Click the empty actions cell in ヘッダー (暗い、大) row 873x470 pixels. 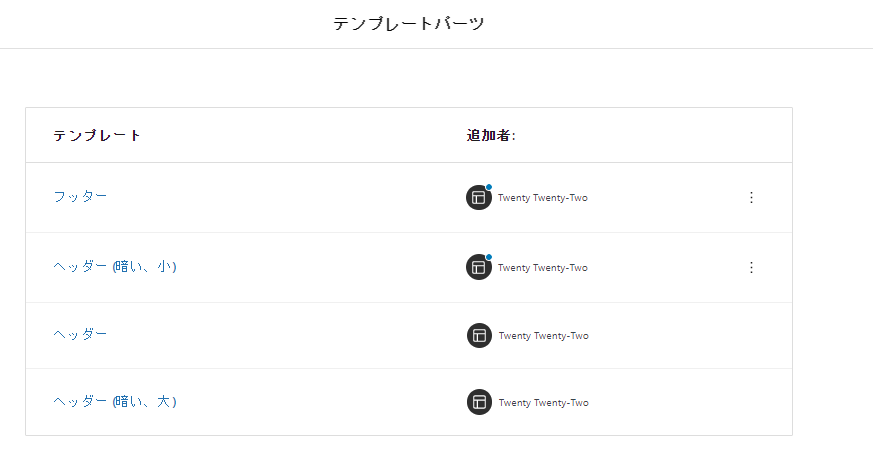[751, 402]
